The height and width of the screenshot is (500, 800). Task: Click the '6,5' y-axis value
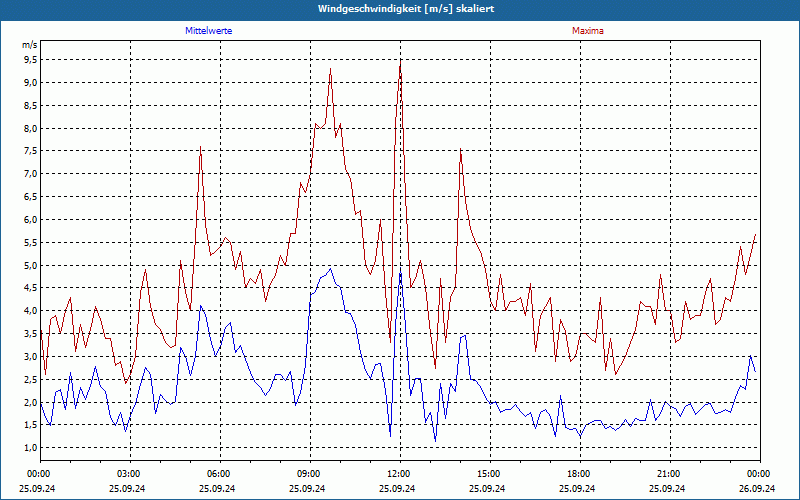[31, 196]
